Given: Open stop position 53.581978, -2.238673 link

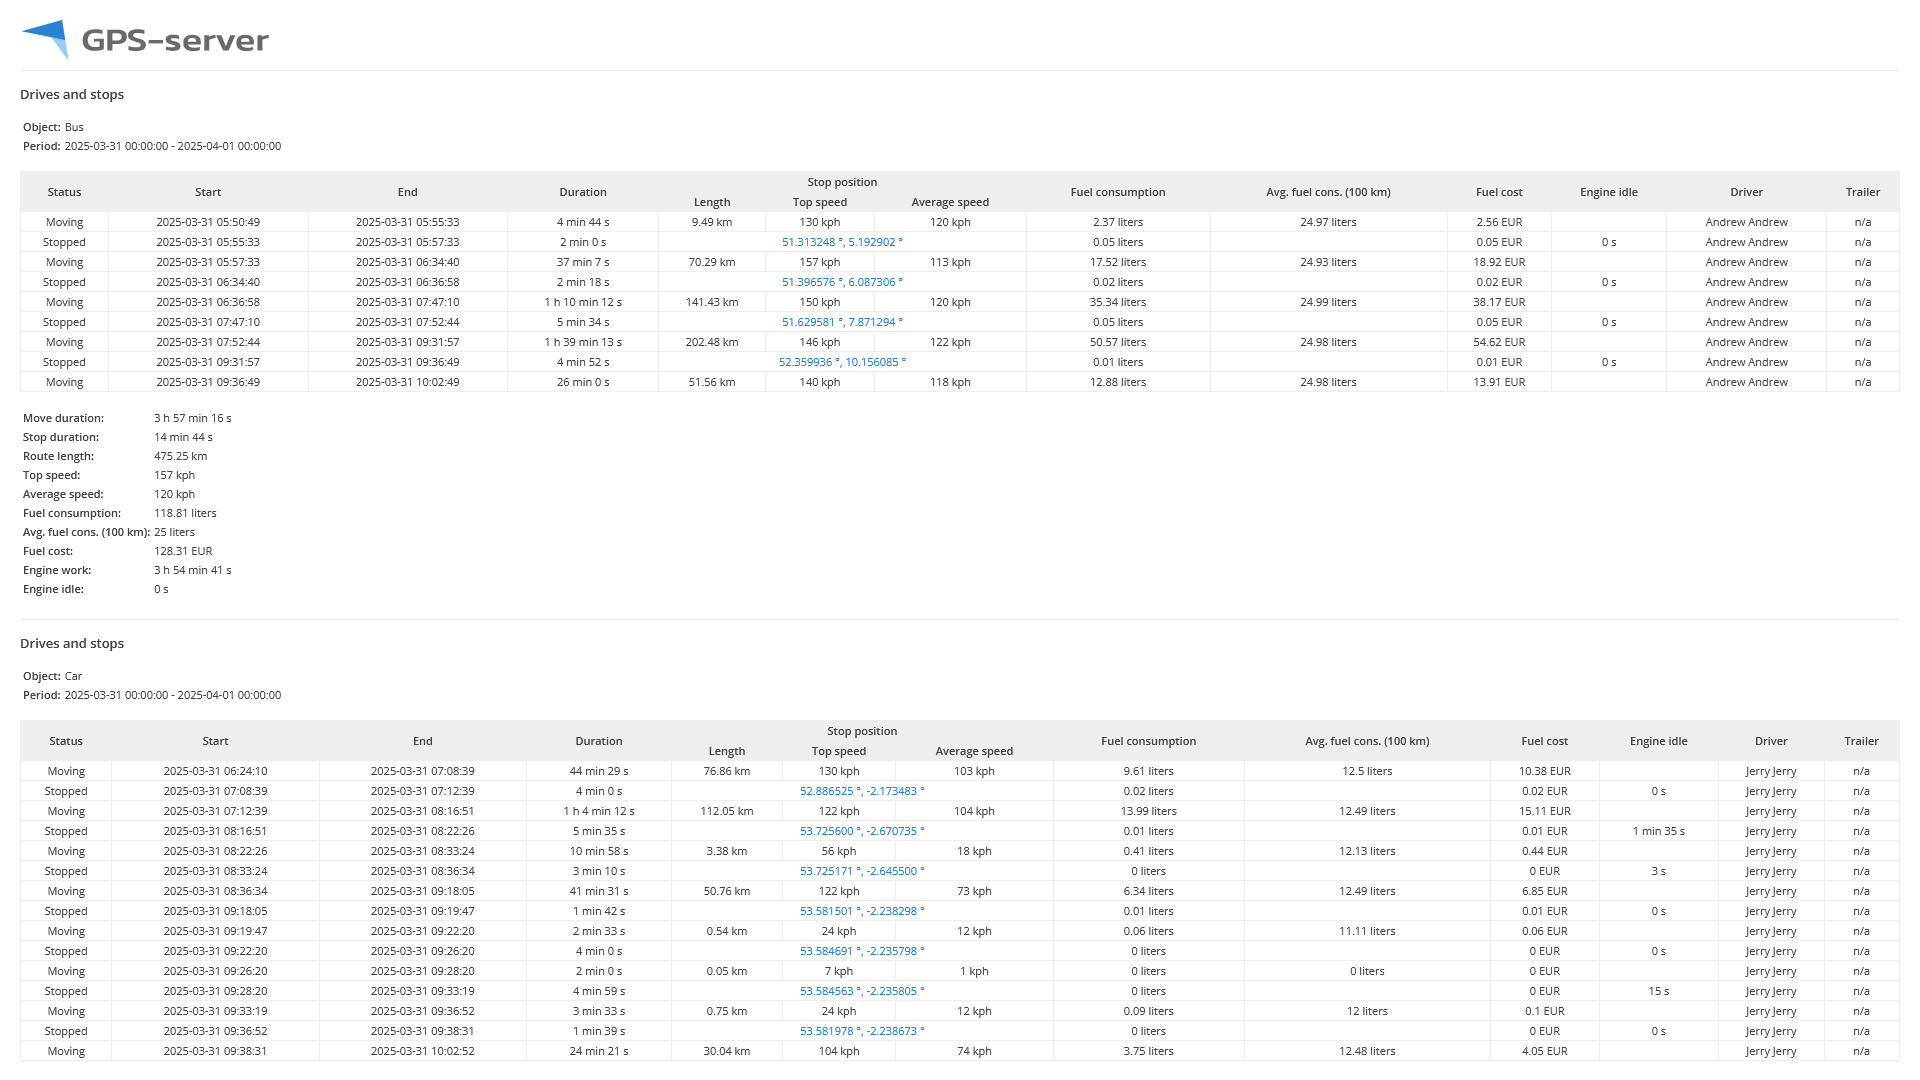Looking at the screenshot, I should pos(861,1031).
